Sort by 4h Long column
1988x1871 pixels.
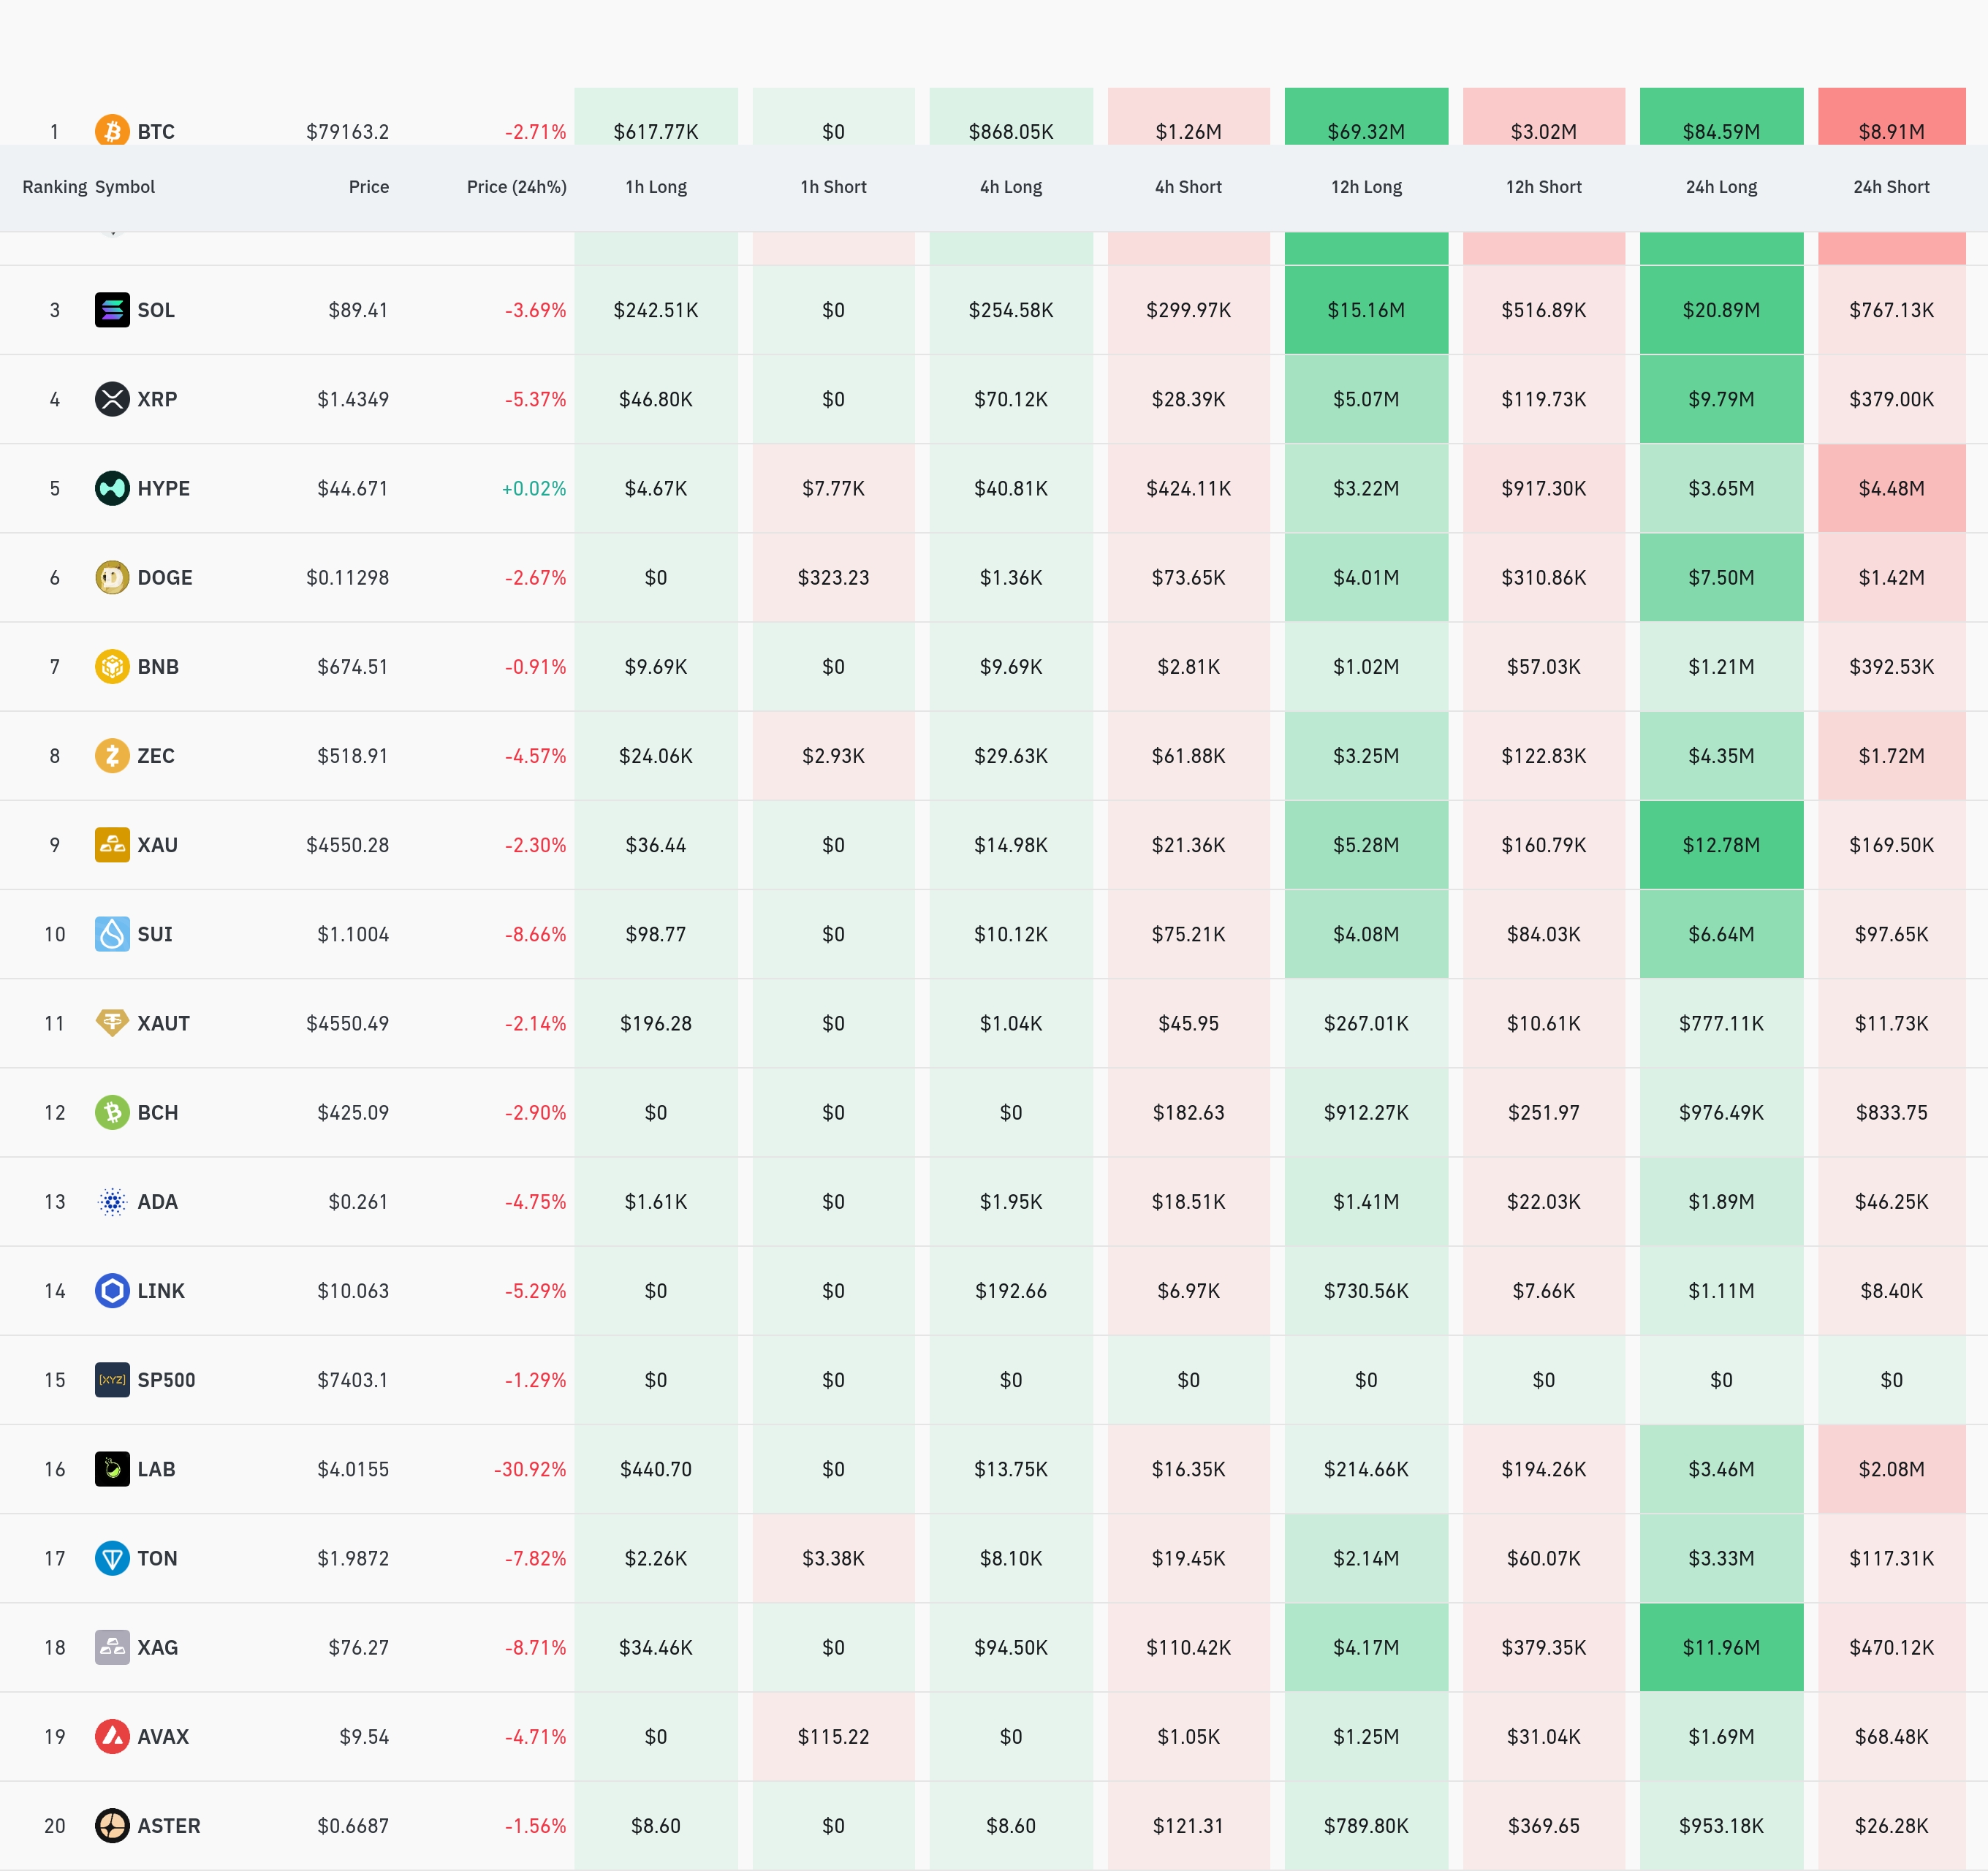tap(1011, 187)
